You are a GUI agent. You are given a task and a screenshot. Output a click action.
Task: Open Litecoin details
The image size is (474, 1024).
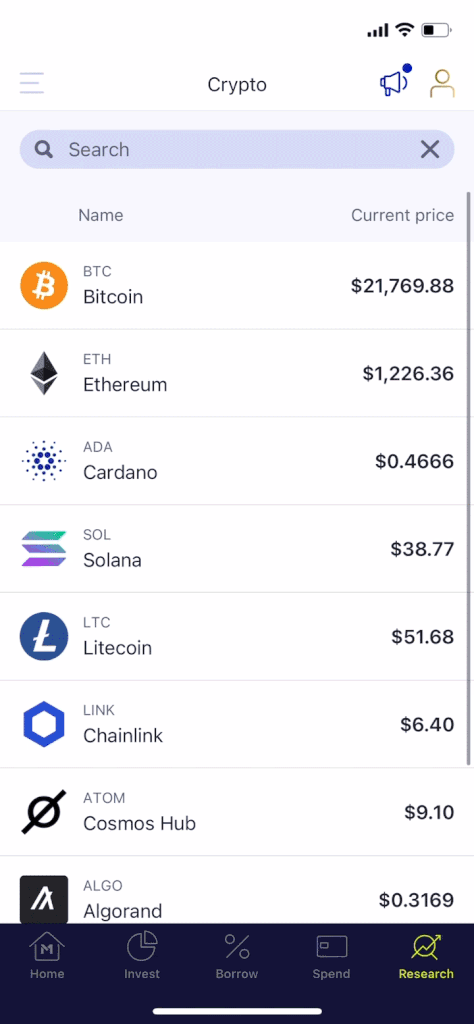tap(237, 637)
